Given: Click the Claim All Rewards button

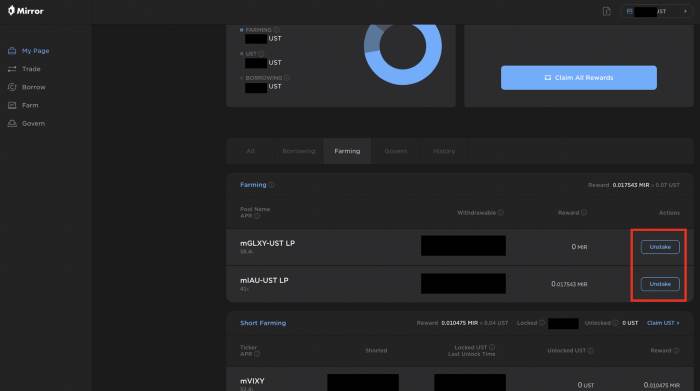Looking at the screenshot, I should 579,78.
